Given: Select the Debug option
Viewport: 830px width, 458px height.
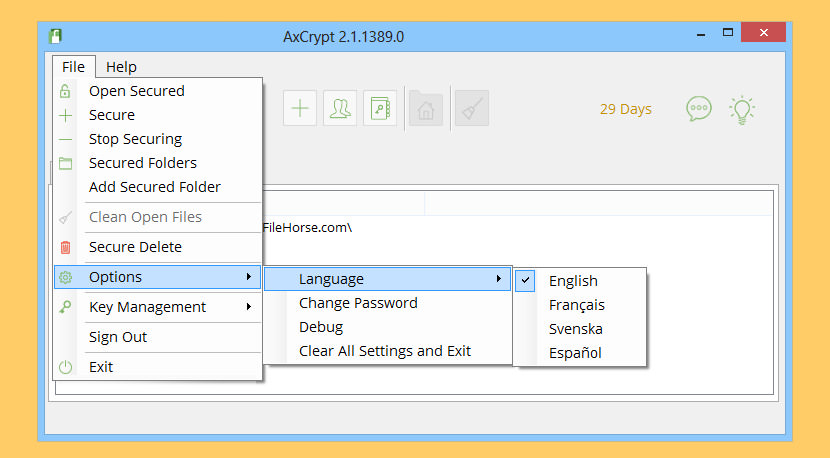Looking at the screenshot, I should 387,327.
